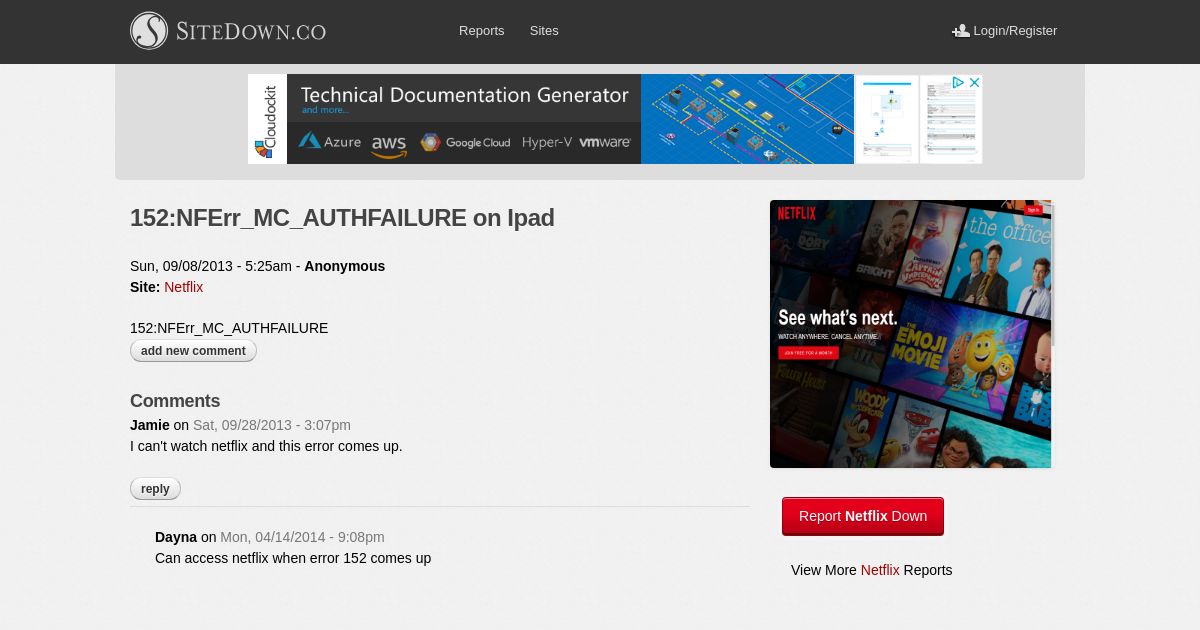Open Netflix link in View More Reports

coord(880,570)
